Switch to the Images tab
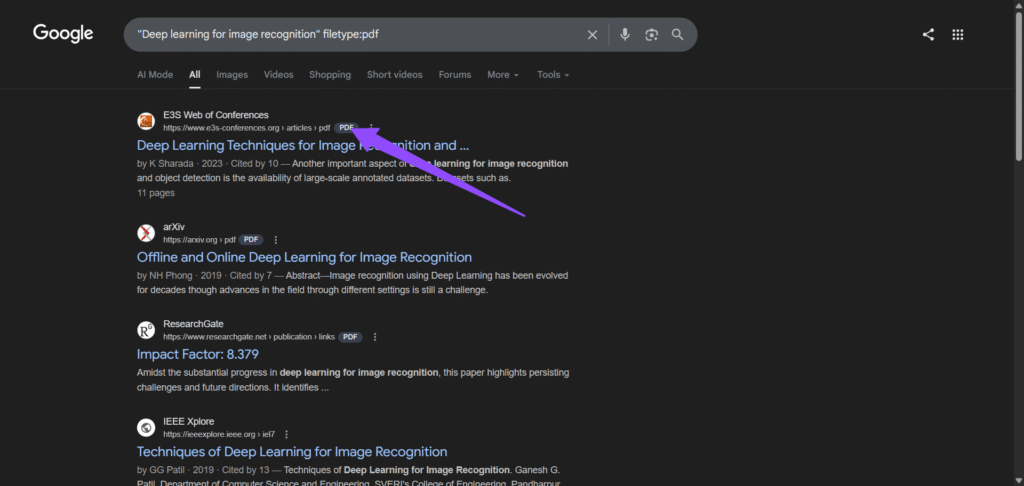Screen dimensions: 1024x486 [232, 75]
